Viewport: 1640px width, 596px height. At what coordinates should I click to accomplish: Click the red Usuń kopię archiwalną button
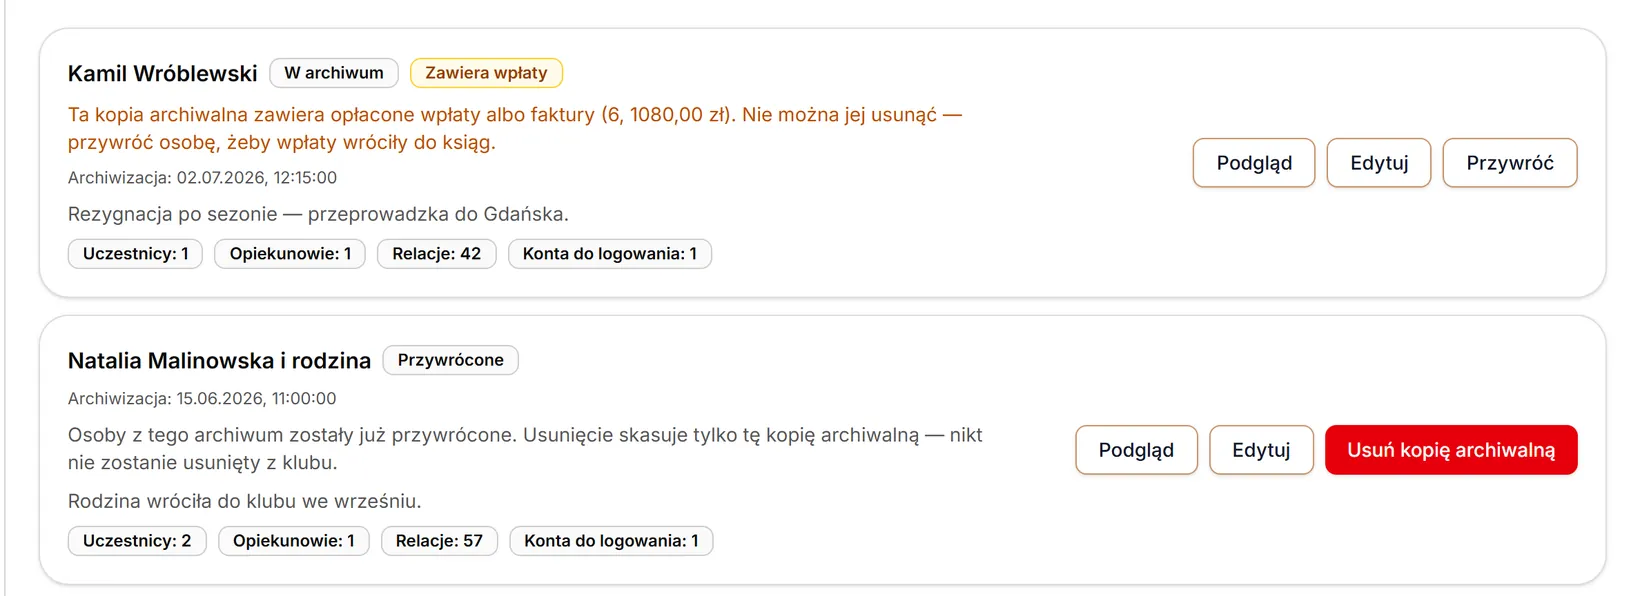point(1451,450)
